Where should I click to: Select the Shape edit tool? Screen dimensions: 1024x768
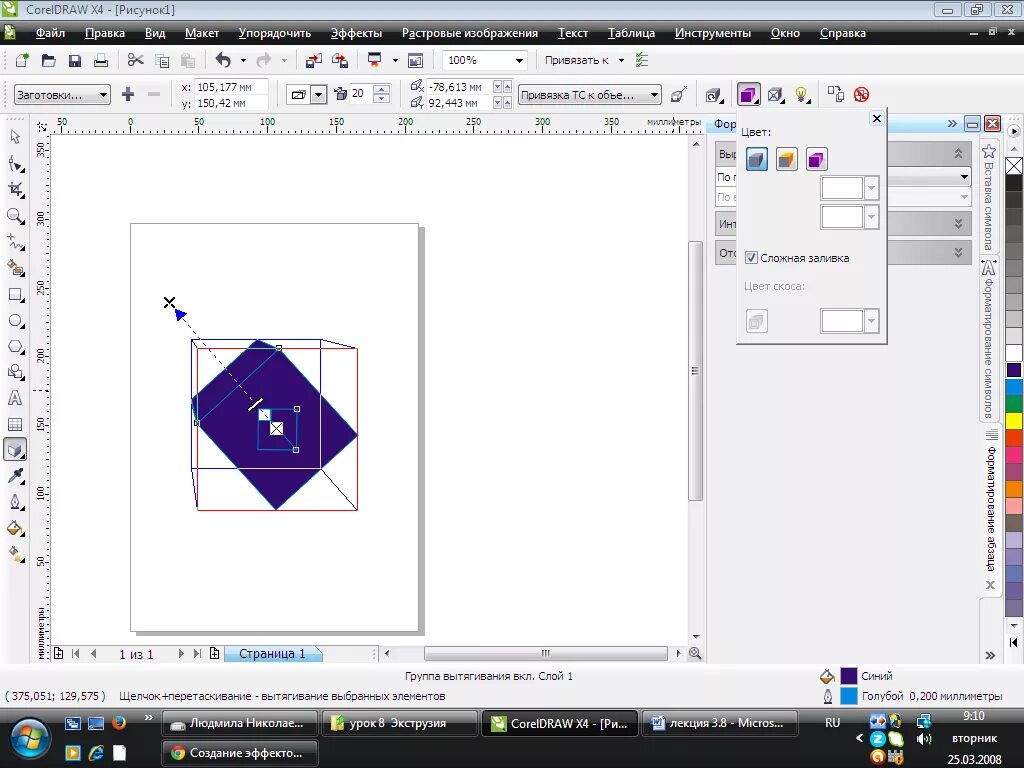(x=15, y=164)
